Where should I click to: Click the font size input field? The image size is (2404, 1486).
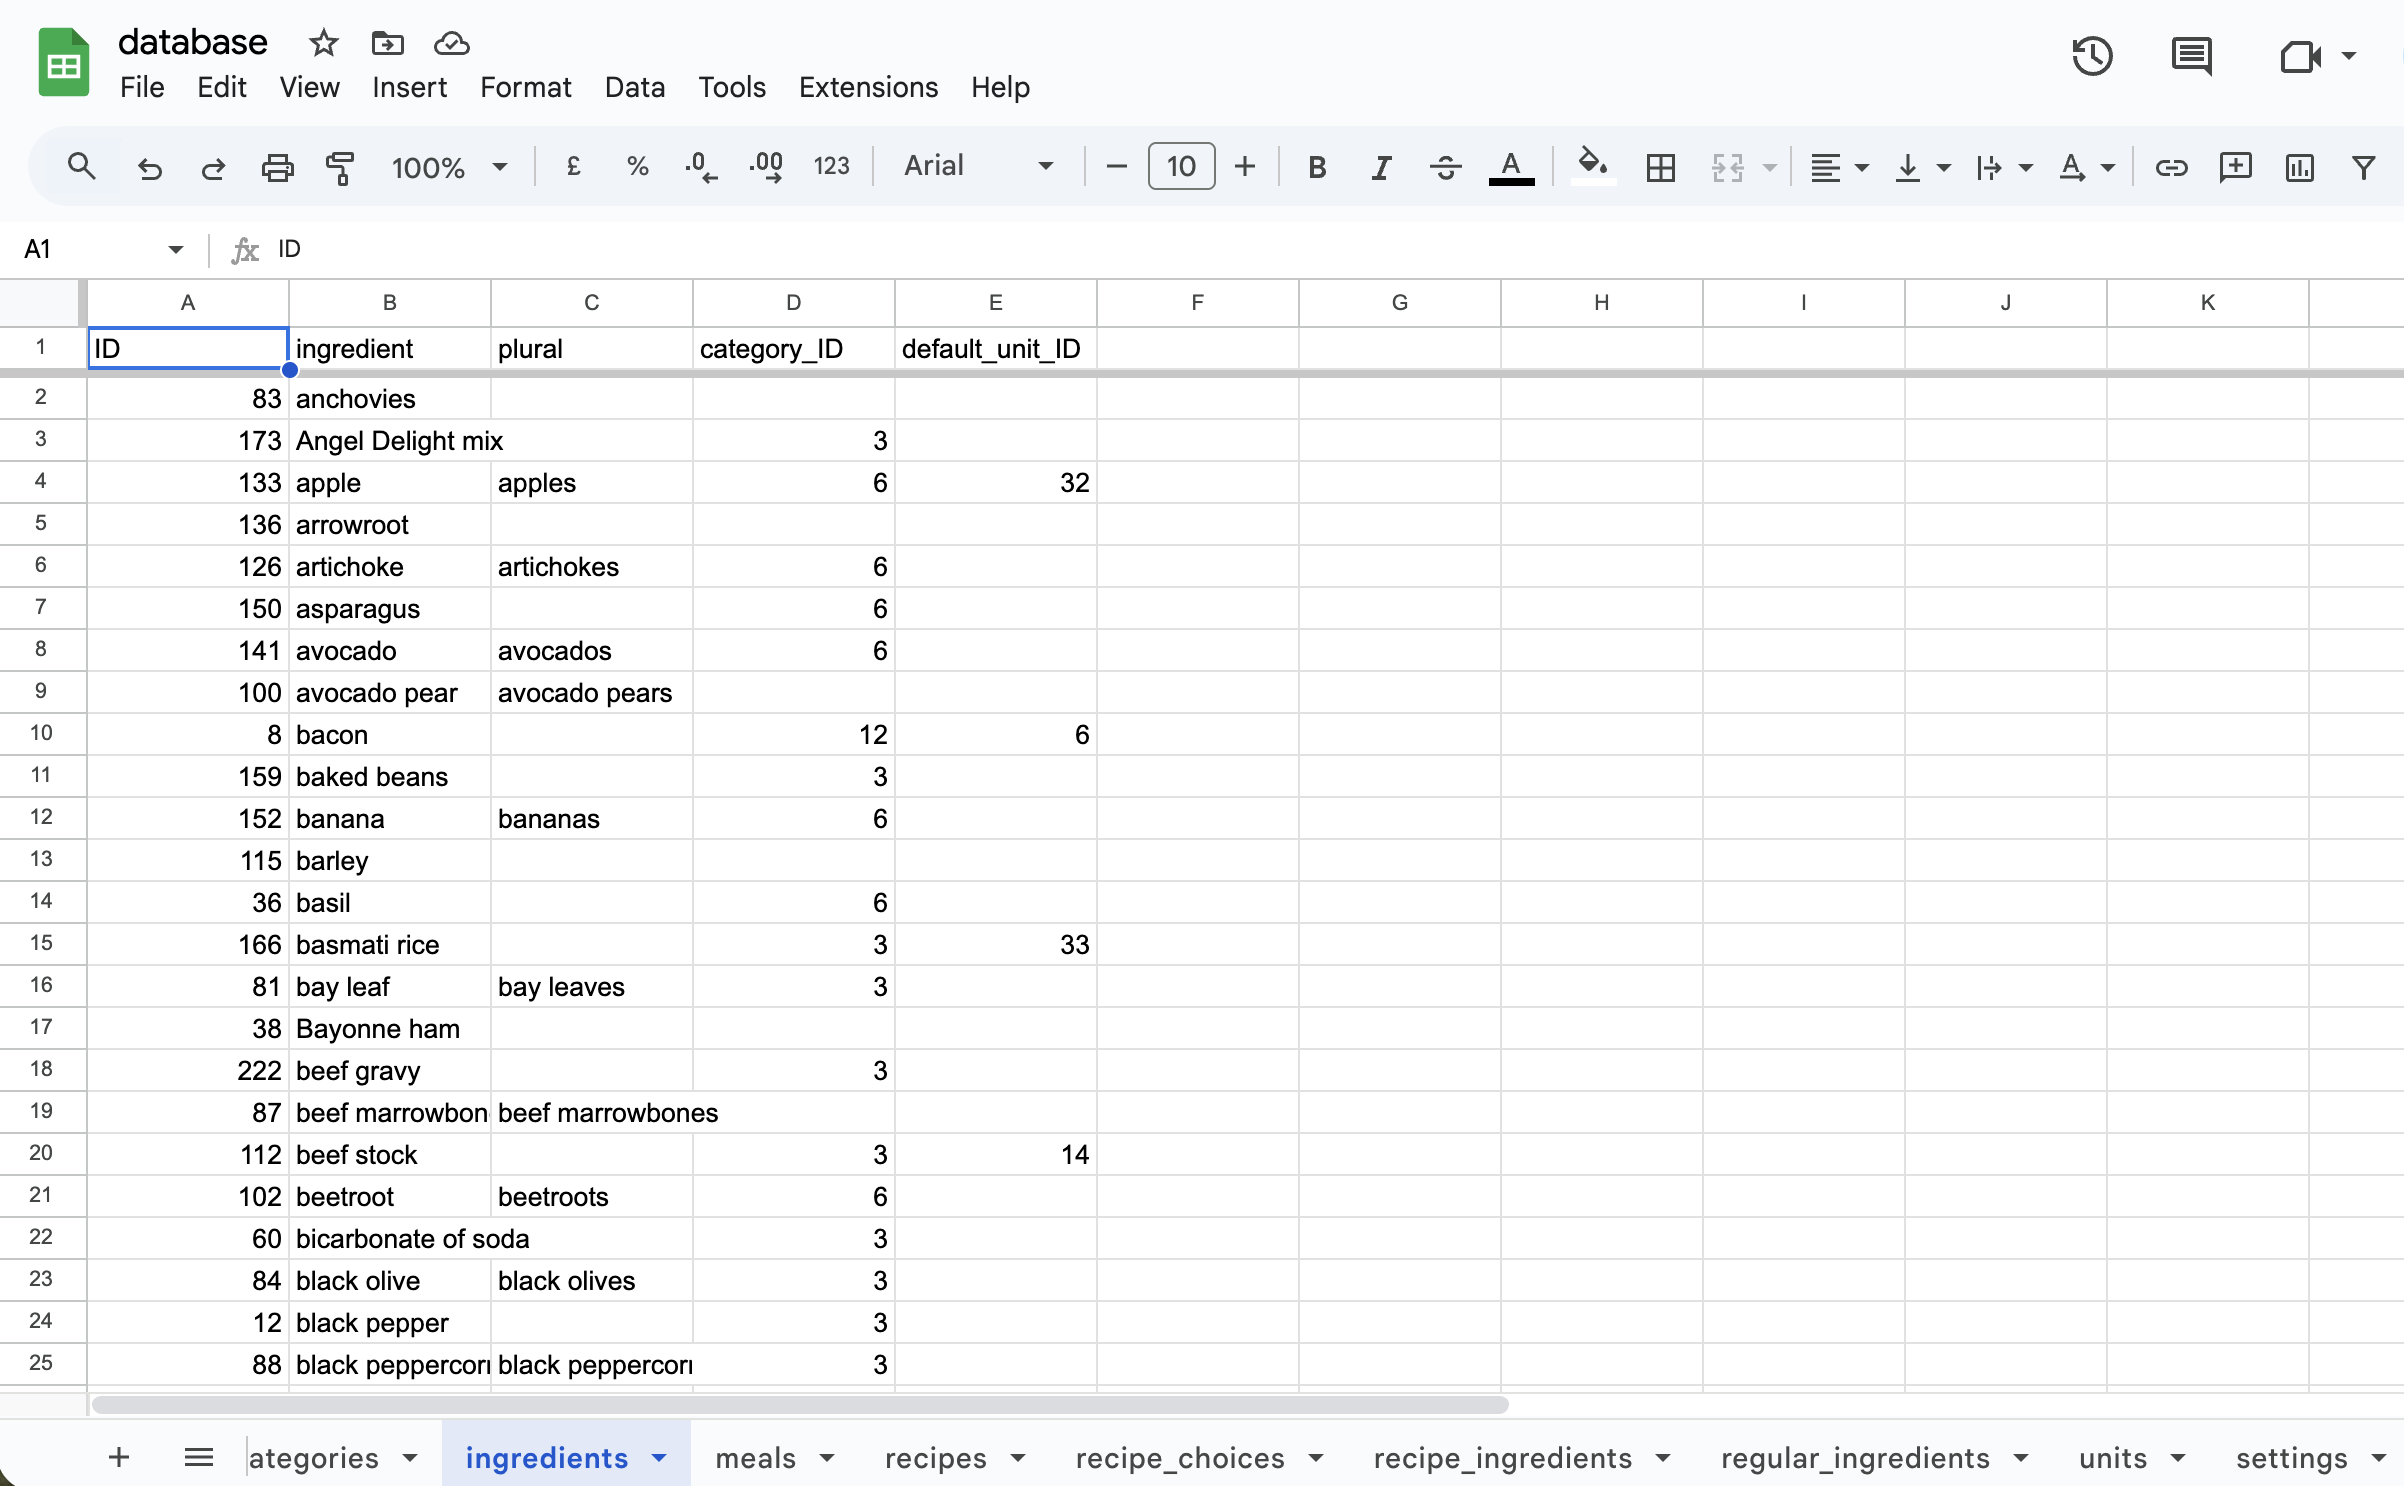(x=1181, y=166)
